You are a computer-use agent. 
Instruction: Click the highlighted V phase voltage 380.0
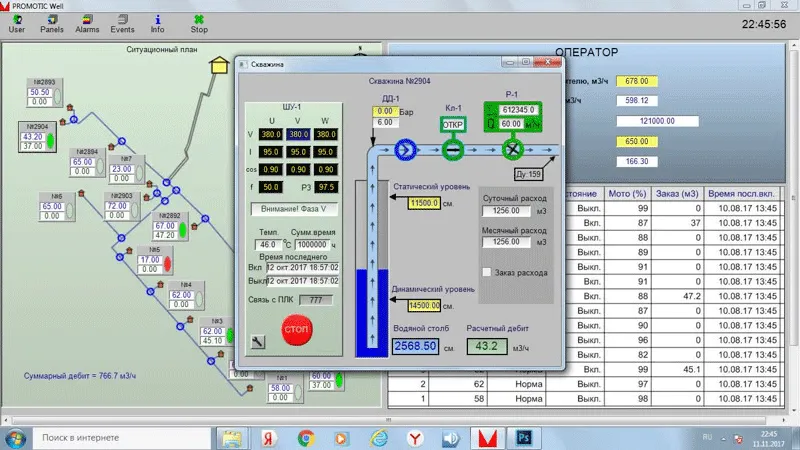(298, 134)
